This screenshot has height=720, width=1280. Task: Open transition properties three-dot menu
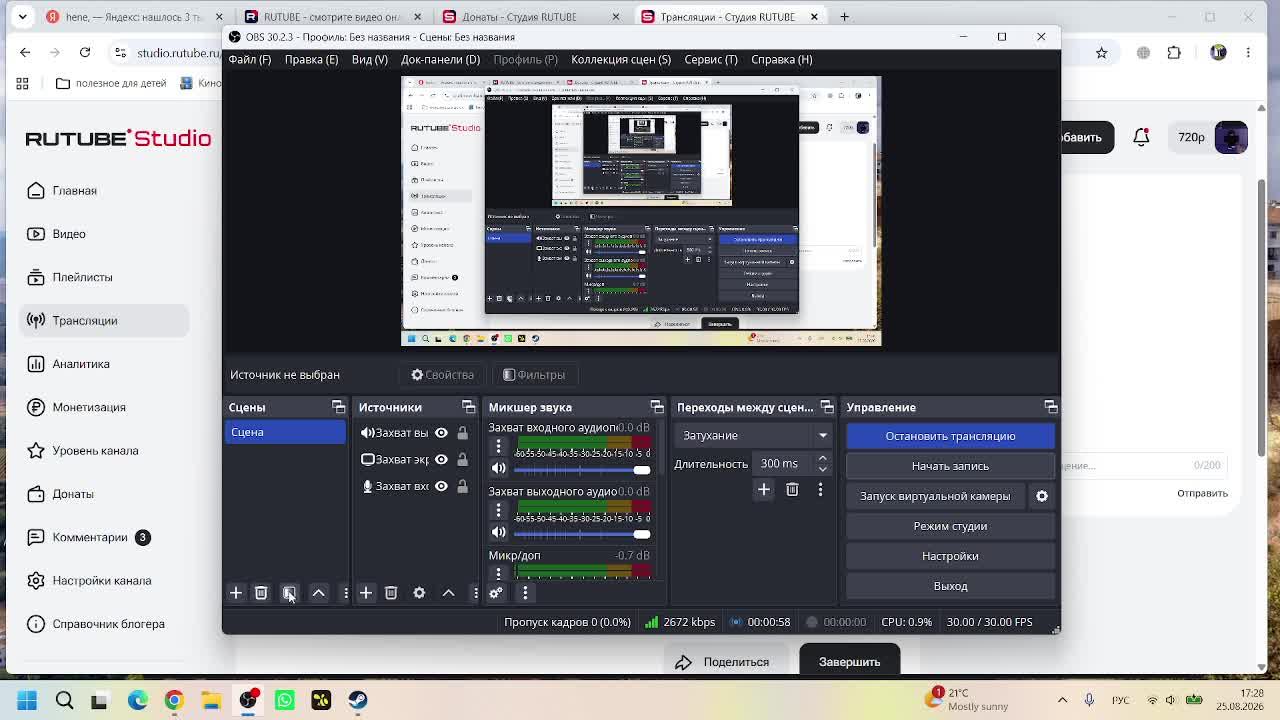pos(820,489)
